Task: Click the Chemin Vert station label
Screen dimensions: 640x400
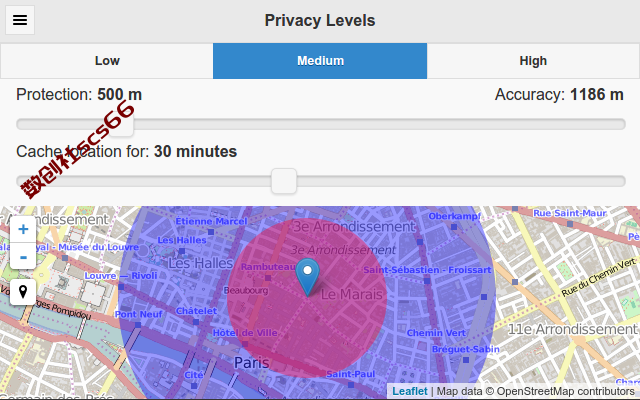Action: [x=436, y=333]
